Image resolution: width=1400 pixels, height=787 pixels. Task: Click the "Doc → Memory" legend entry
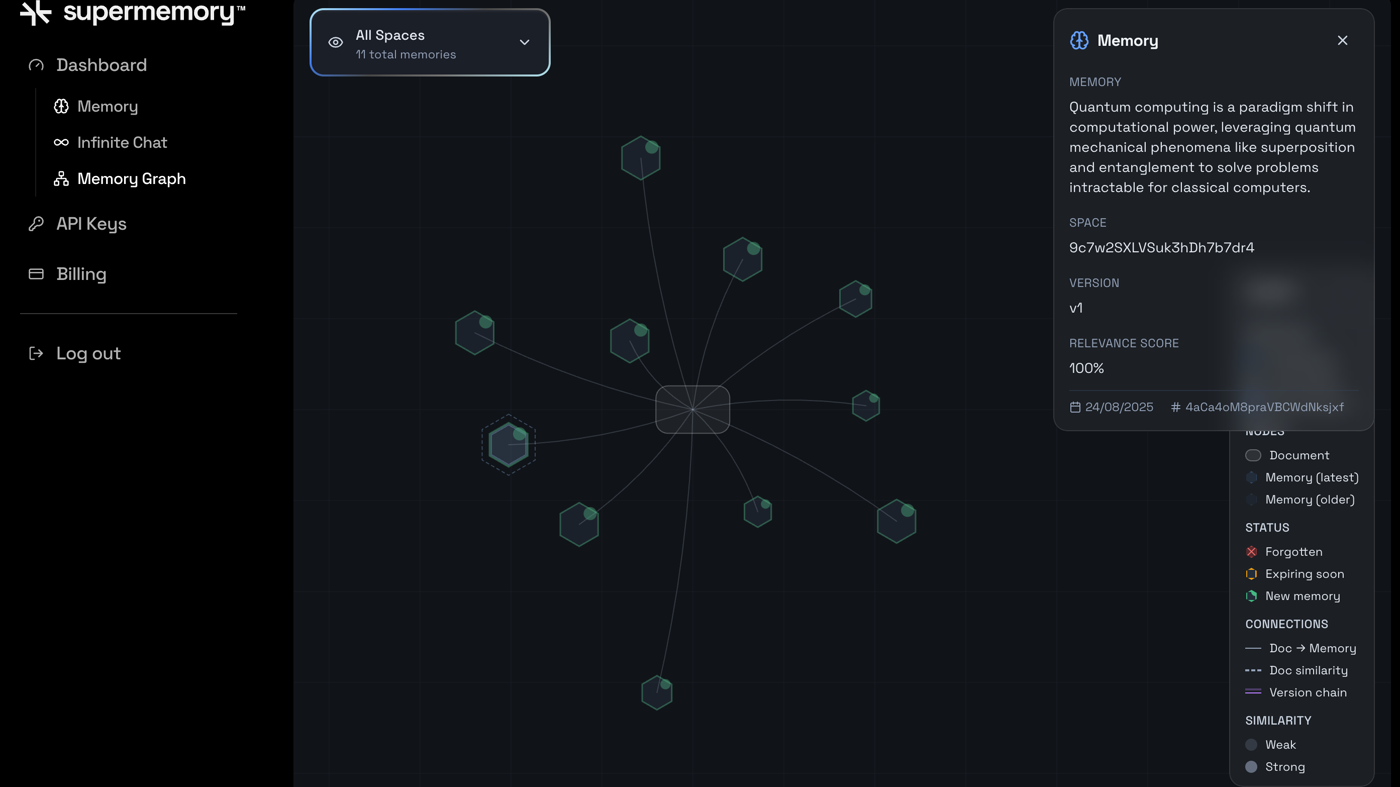click(1301, 648)
